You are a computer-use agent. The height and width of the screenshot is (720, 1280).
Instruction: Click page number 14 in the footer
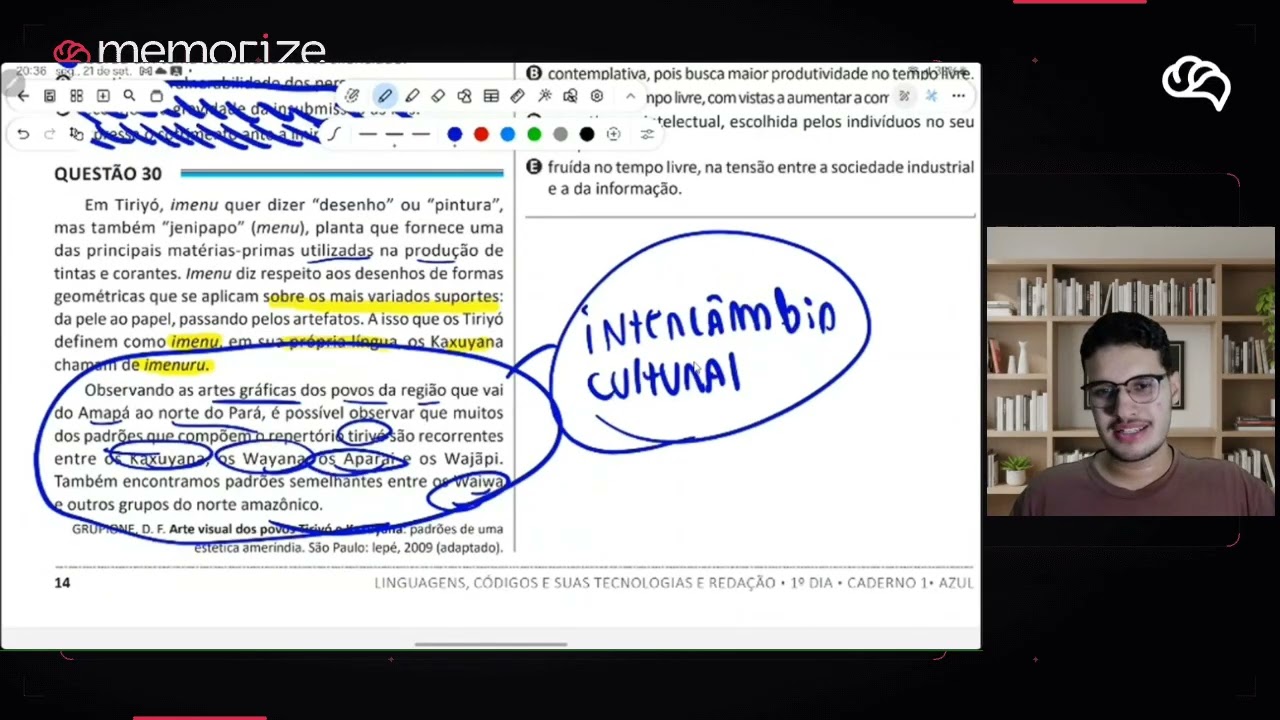pyautogui.click(x=62, y=582)
